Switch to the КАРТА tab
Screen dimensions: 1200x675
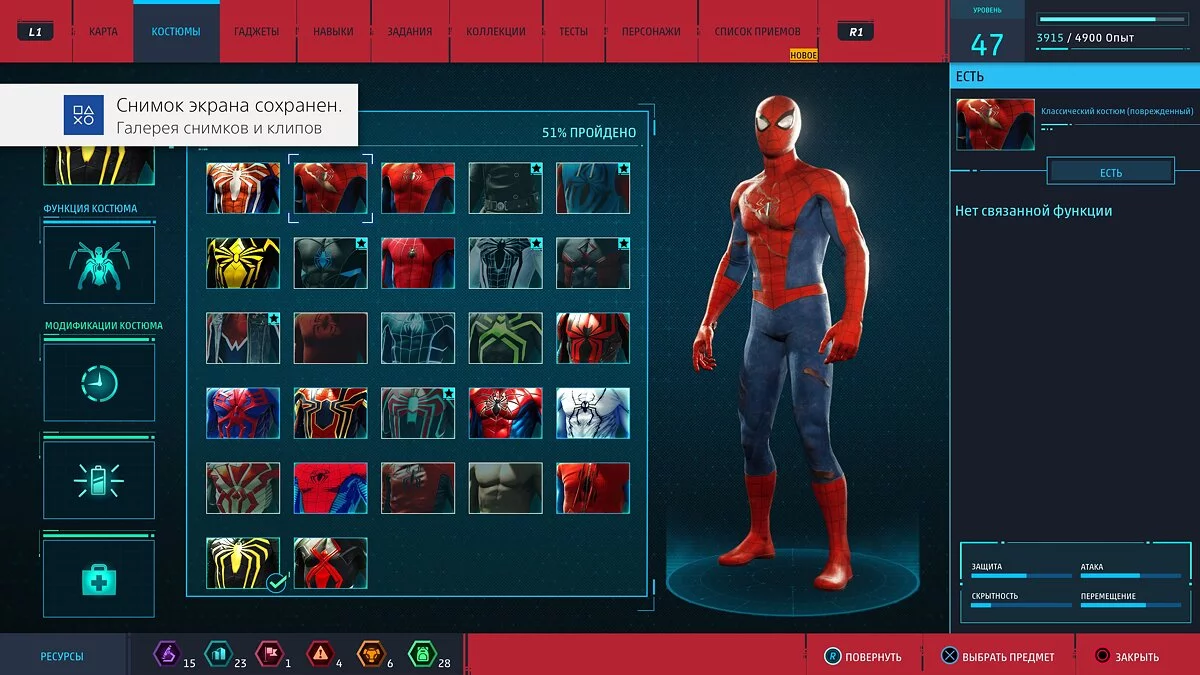(103, 31)
